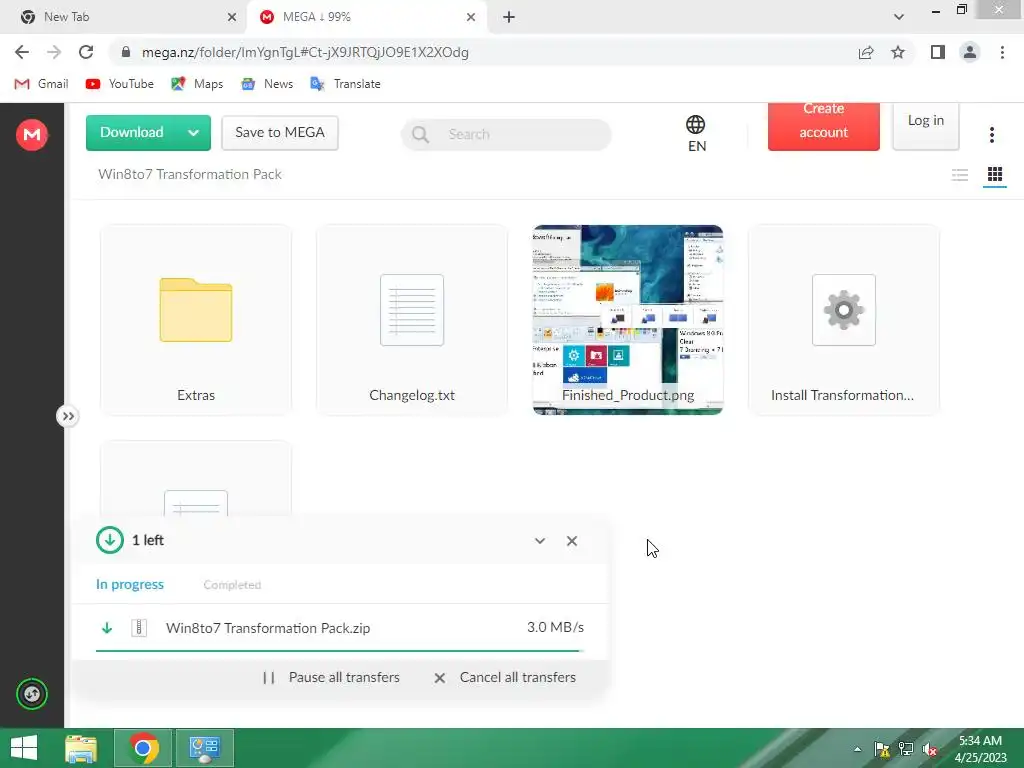Open the Chrome profile icon
This screenshot has width=1024, height=768.
point(970,52)
